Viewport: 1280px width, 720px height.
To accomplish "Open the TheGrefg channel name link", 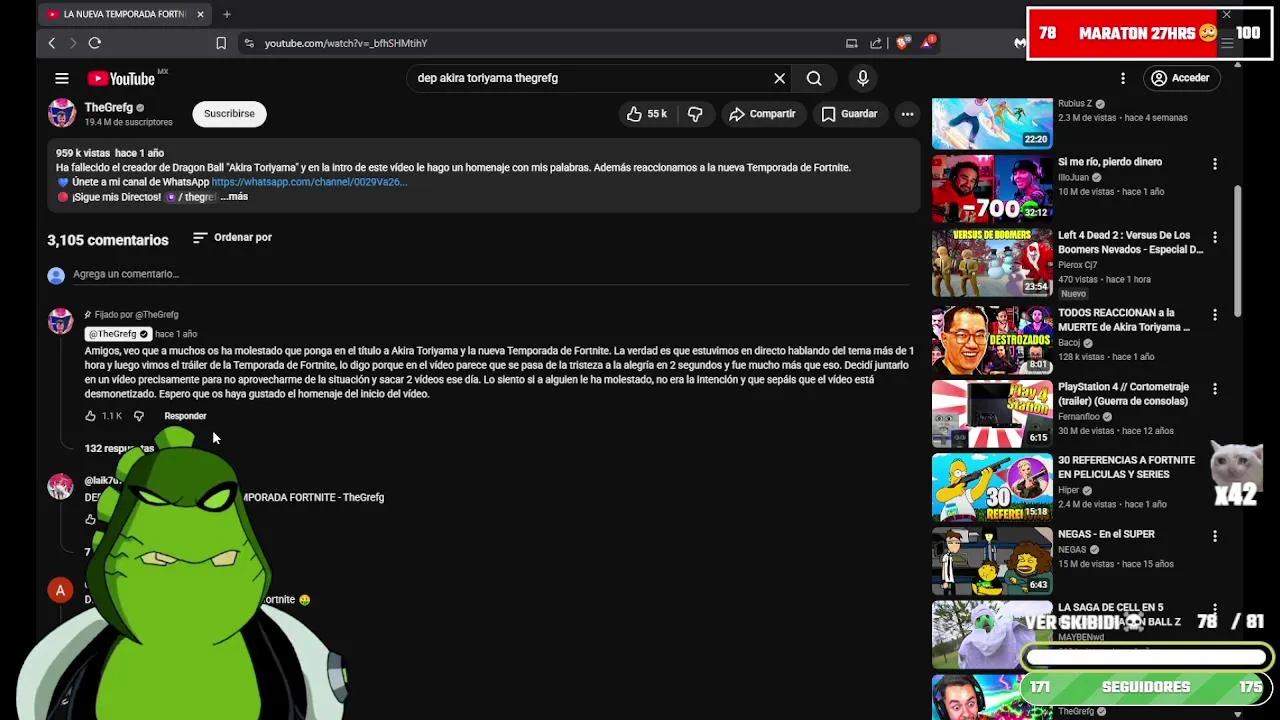I will (x=109, y=107).
